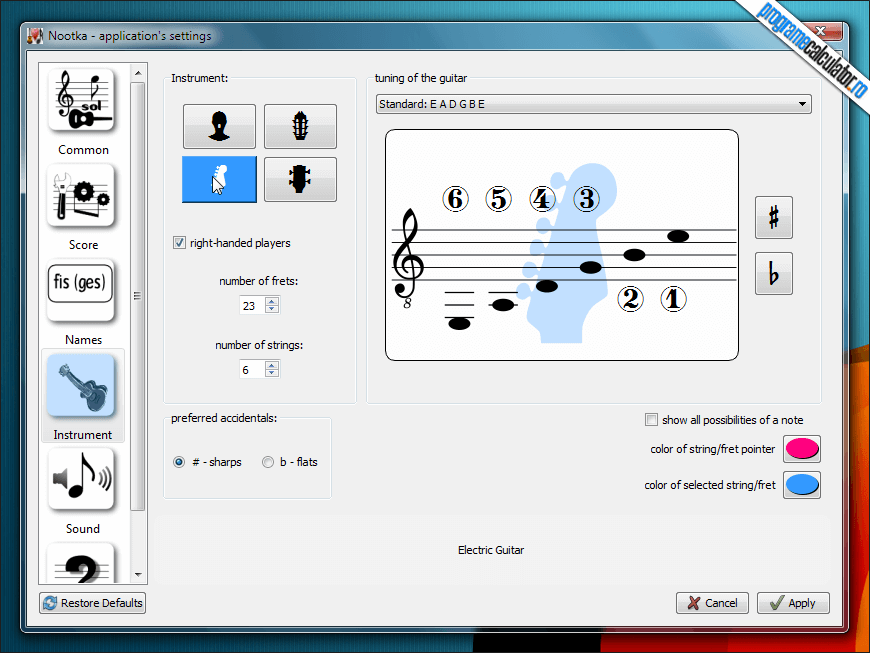Click the Nootka app icon in title bar

[35, 36]
